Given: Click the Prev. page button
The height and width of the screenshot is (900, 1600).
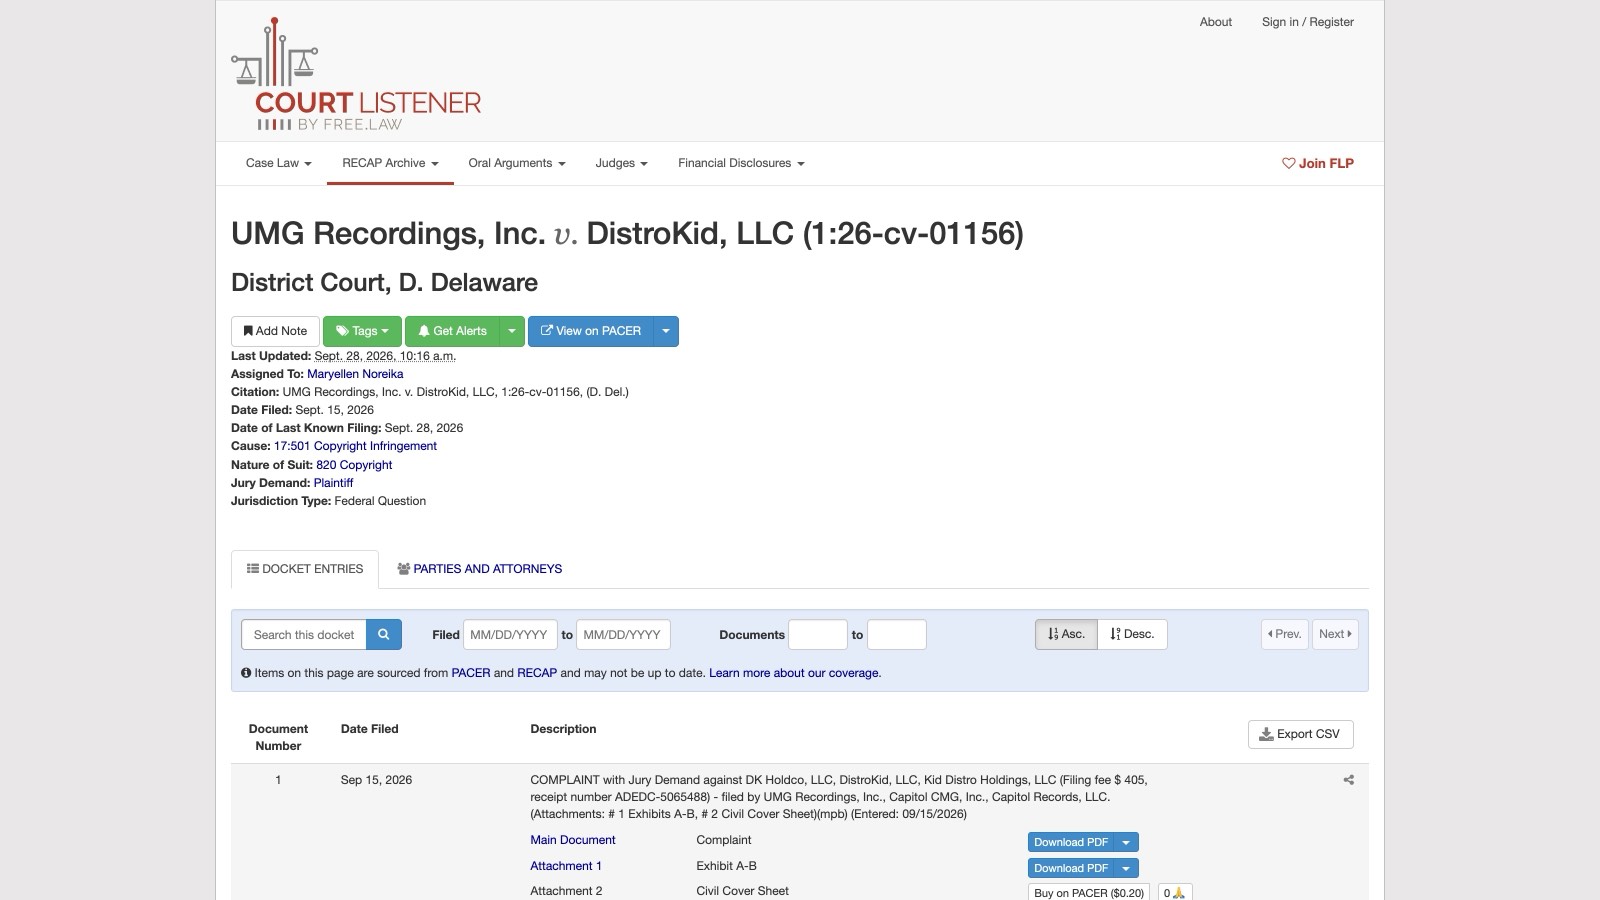Looking at the screenshot, I should [1284, 634].
